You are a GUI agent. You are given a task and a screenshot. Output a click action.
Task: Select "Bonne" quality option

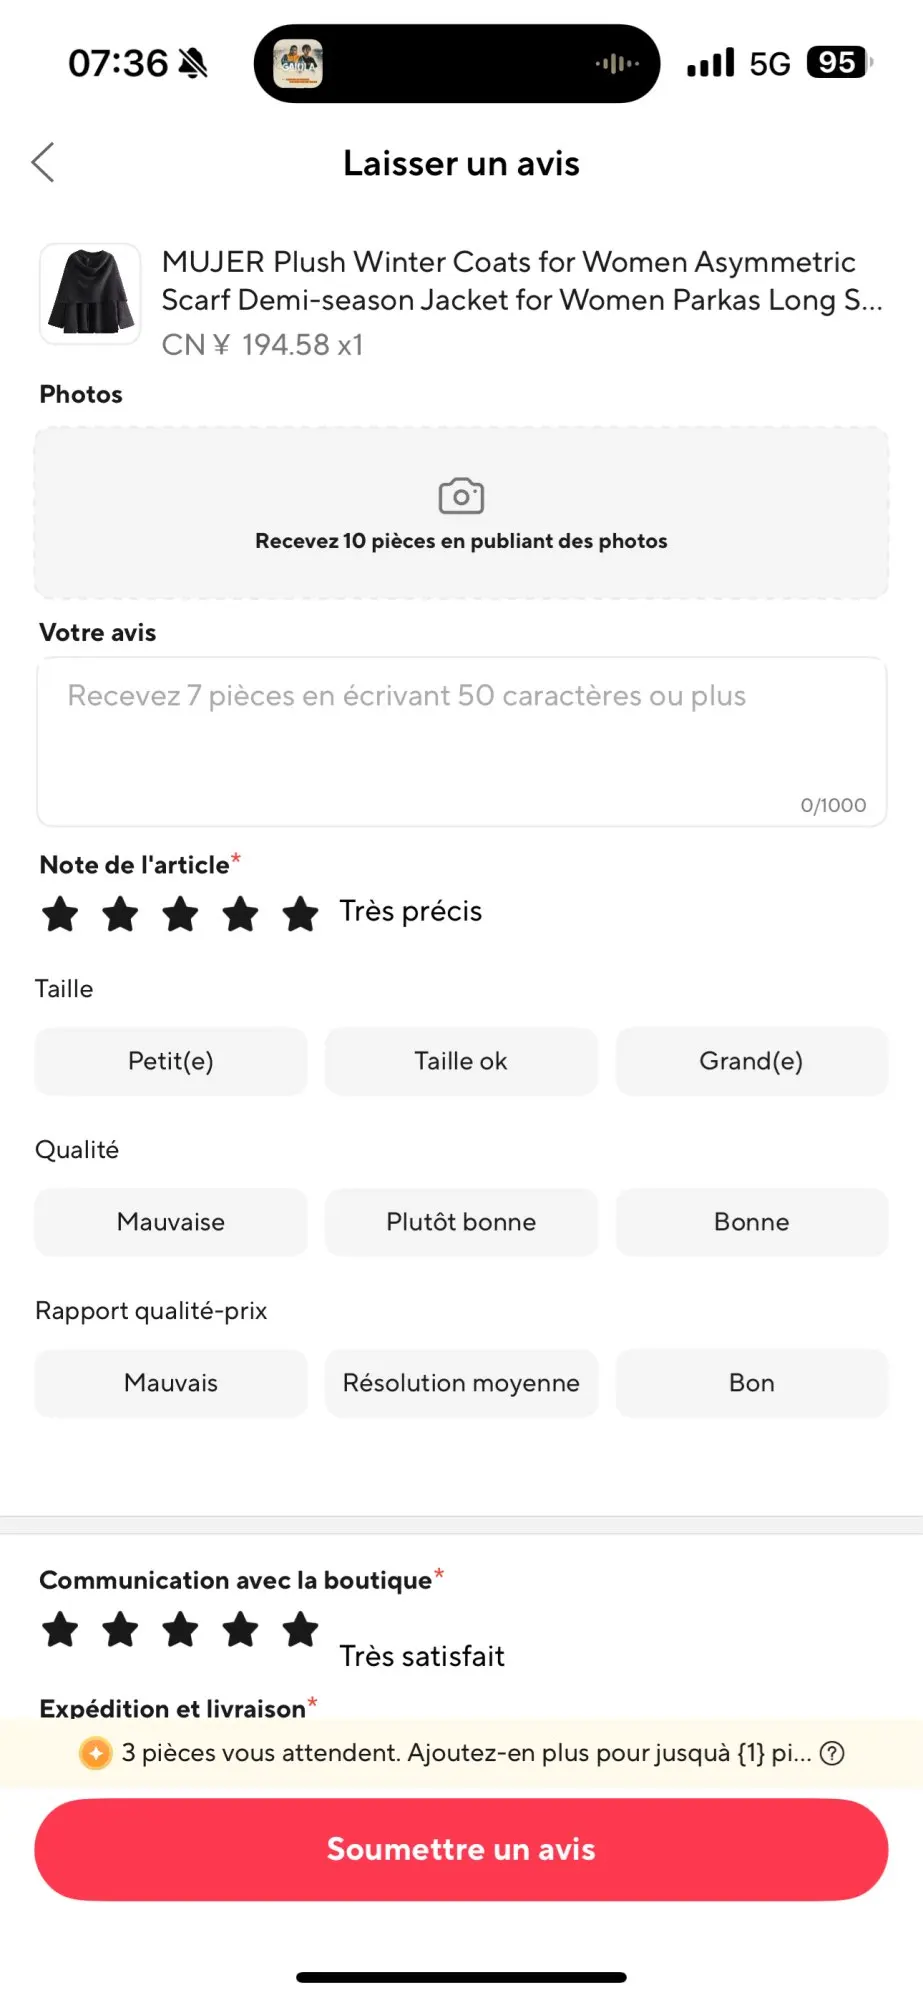(751, 1222)
